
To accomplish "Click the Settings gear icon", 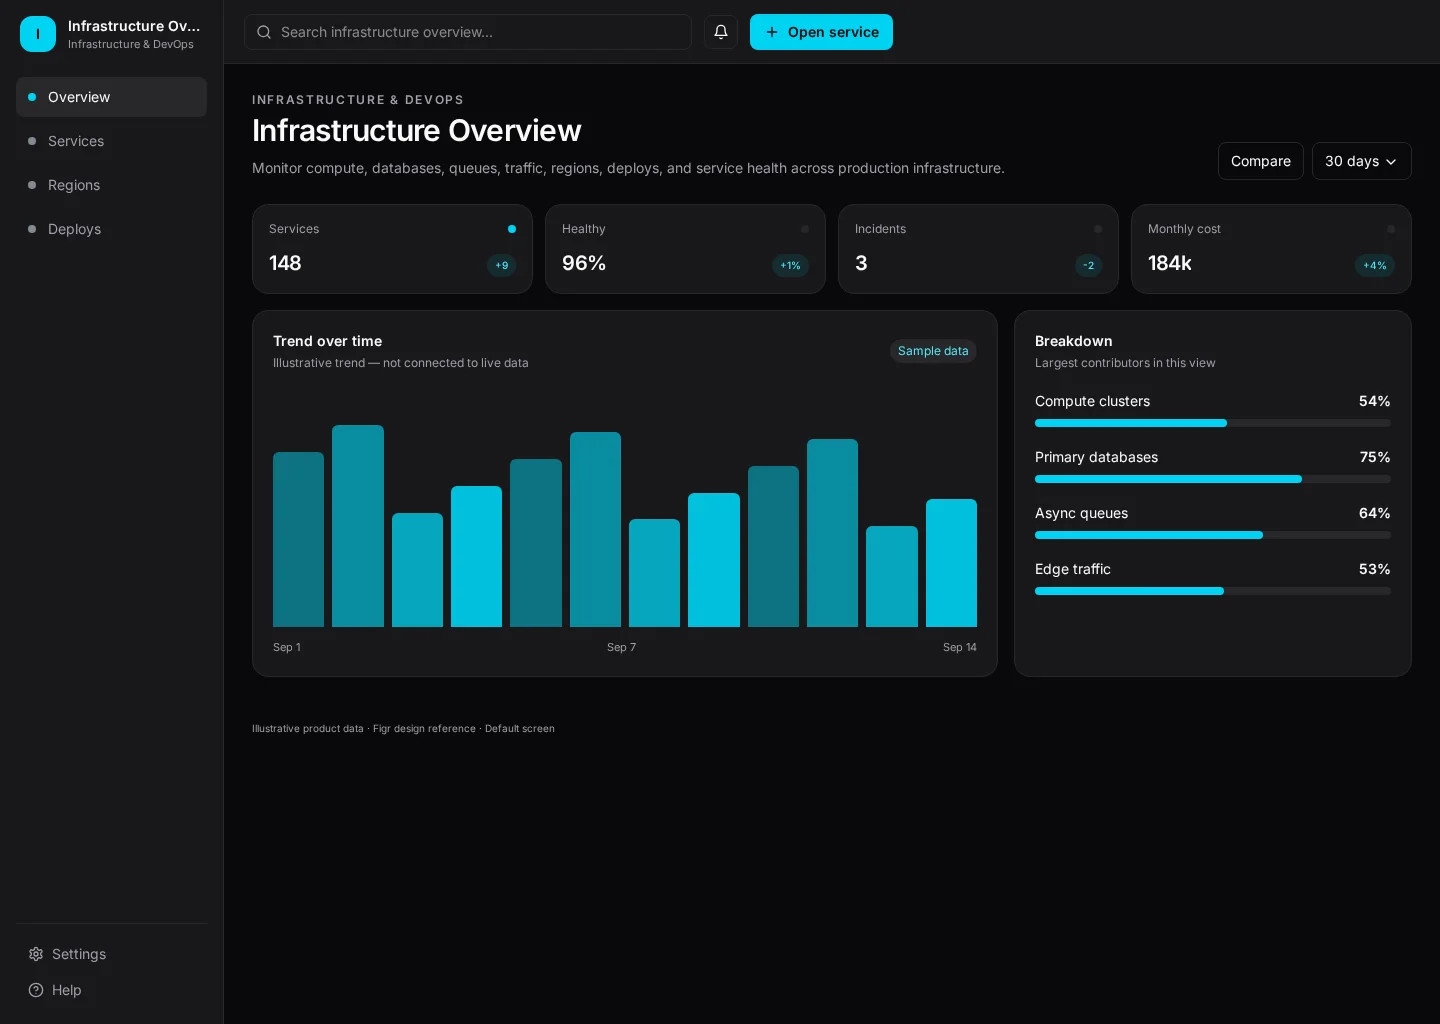I will coord(36,954).
